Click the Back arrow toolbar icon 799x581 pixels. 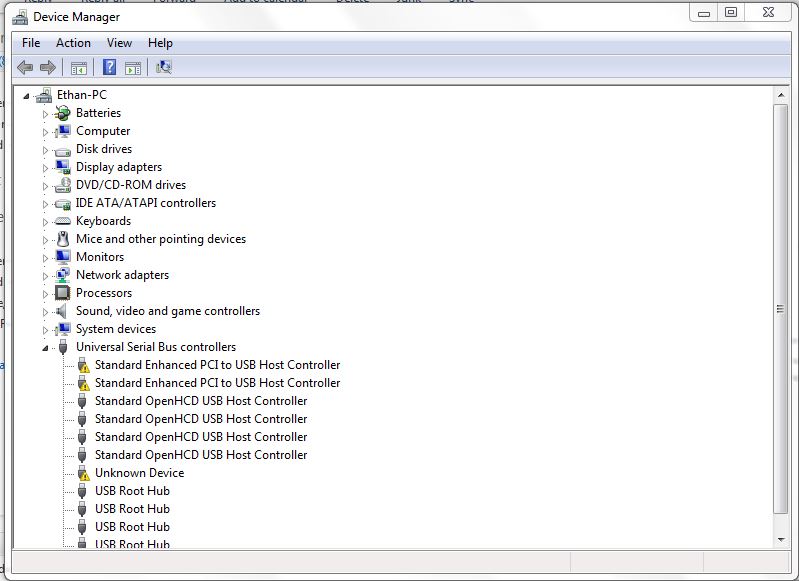click(x=25, y=67)
